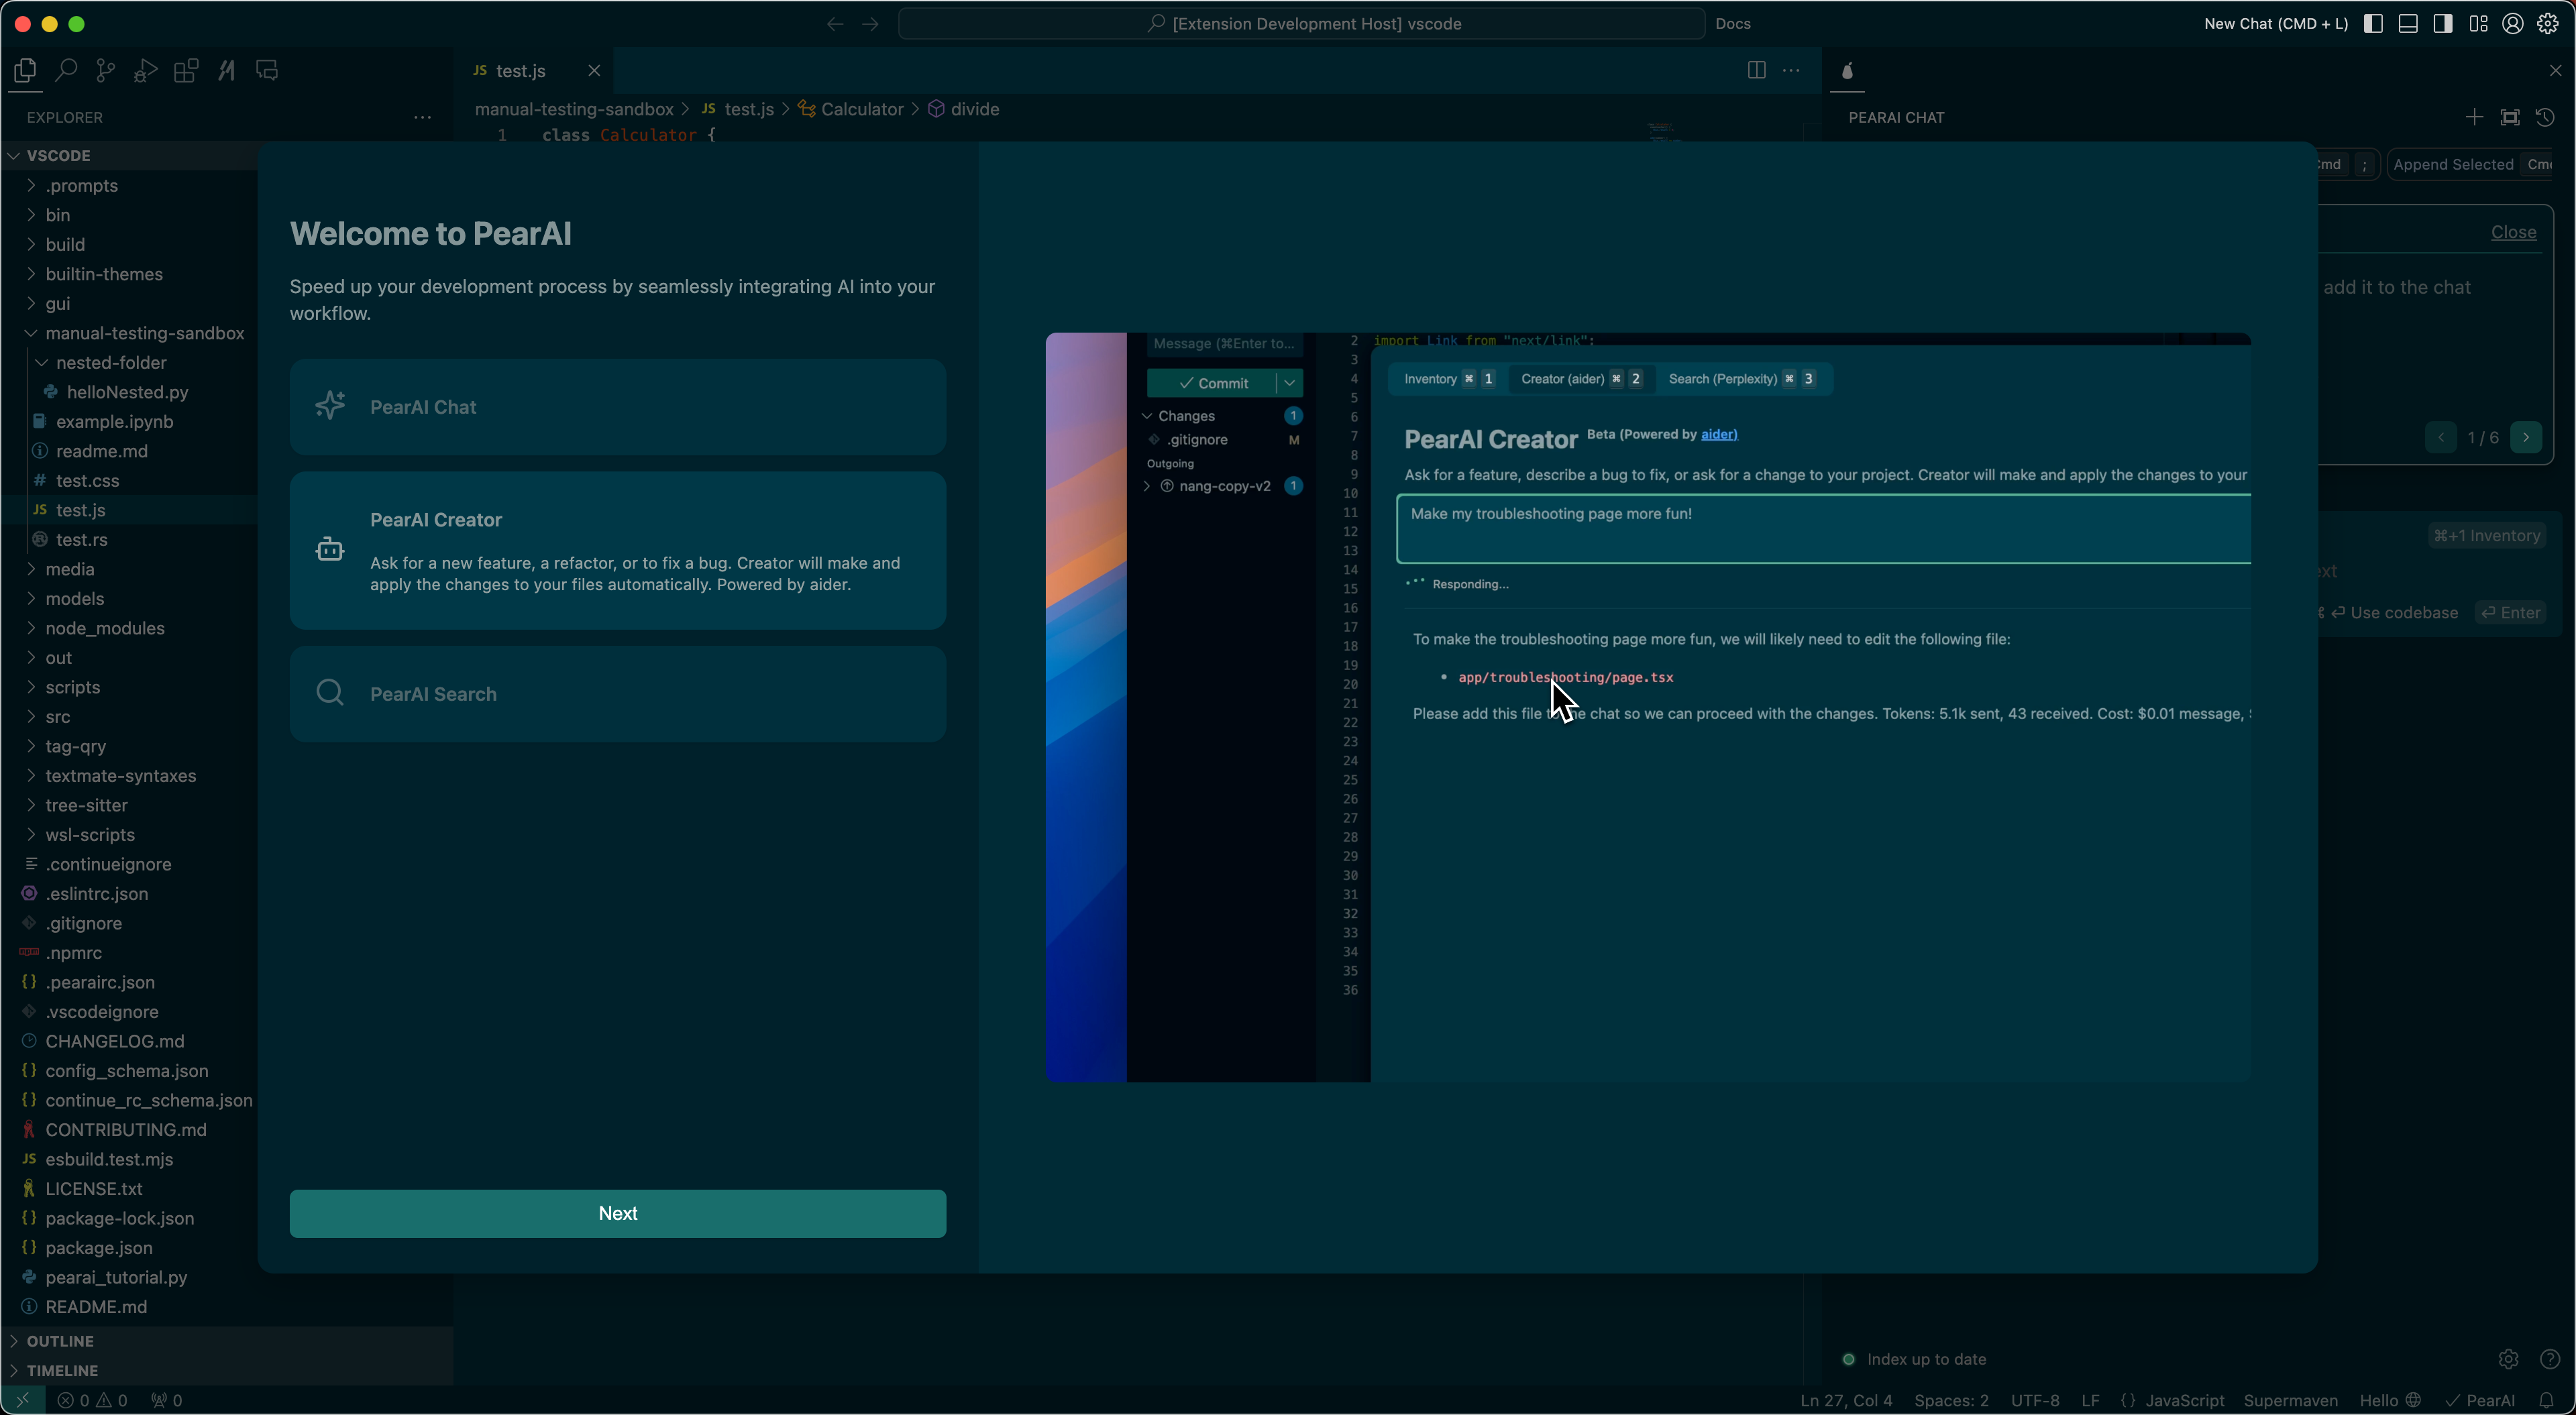Image resolution: width=2576 pixels, height=1415 pixels.
Task: Open the Run and Debug view
Action: coord(146,70)
